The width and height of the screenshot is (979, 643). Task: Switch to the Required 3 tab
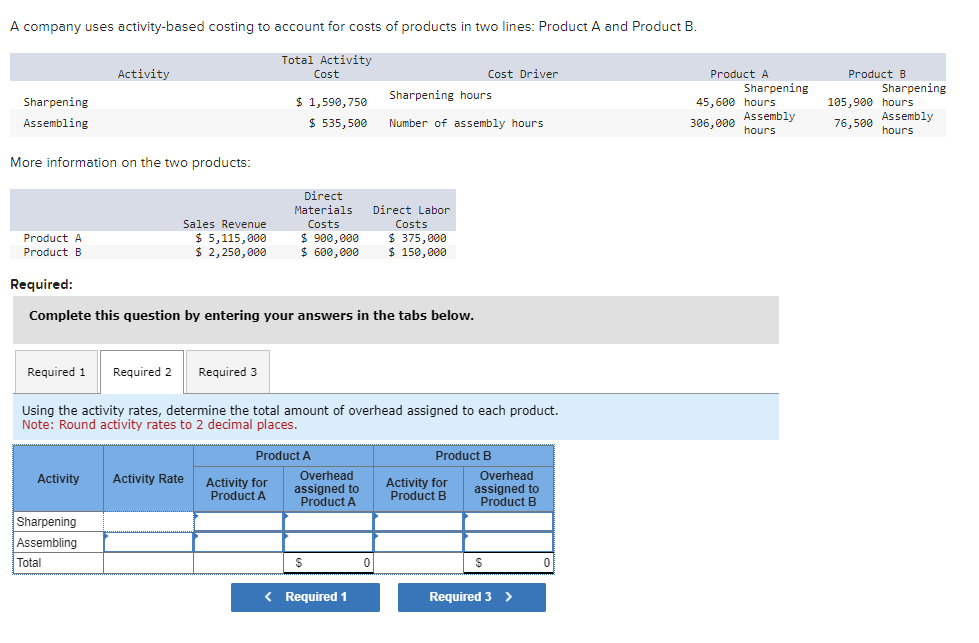coord(227,371)
